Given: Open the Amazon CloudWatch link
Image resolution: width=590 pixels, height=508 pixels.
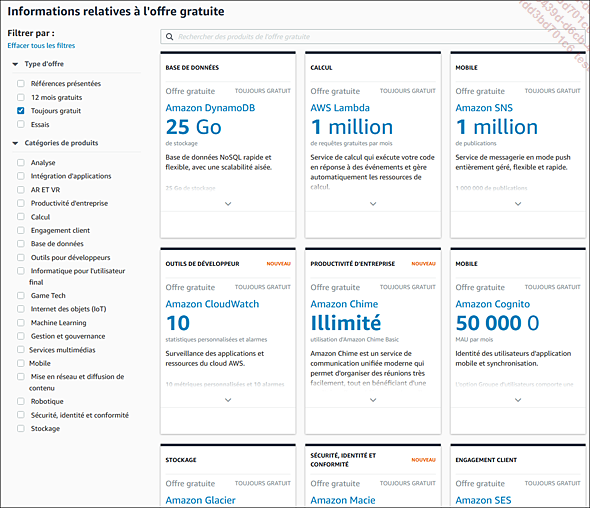Looking at the screenshot, I should 212,304.
